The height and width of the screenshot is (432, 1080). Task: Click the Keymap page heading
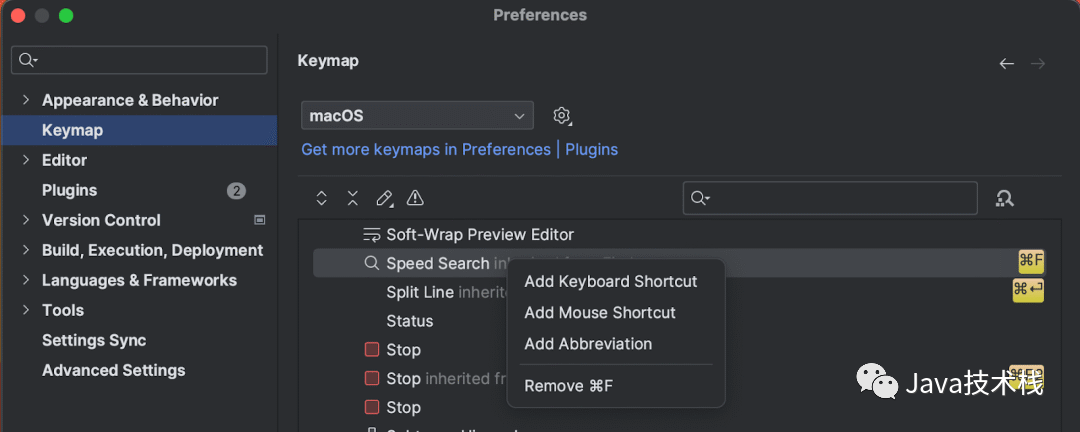click(x=328, y=61)
